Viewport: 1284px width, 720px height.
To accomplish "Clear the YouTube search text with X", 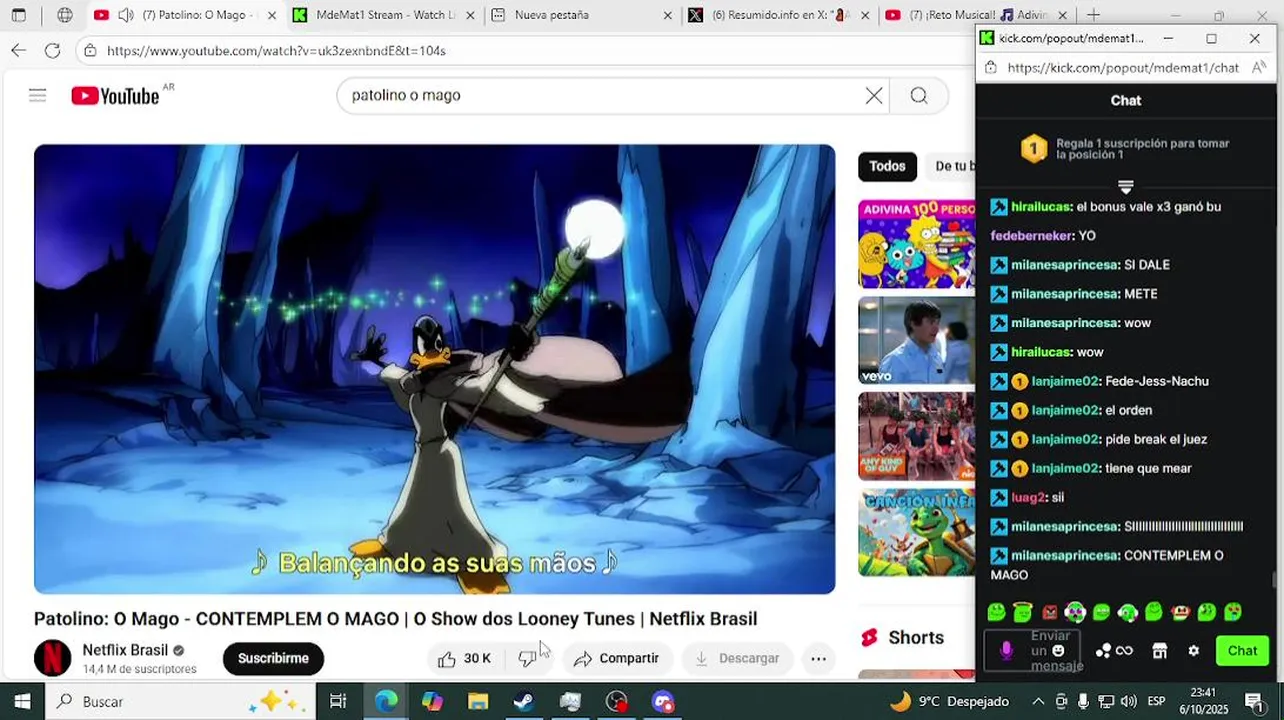I will (x=873, y=95).
